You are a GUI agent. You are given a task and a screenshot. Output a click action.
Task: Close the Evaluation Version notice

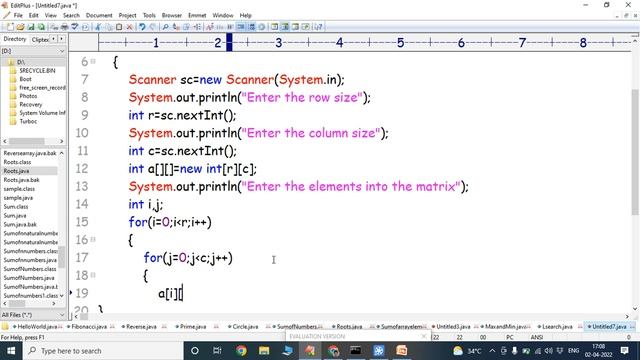pyautogui.click(x=424, y=336)
